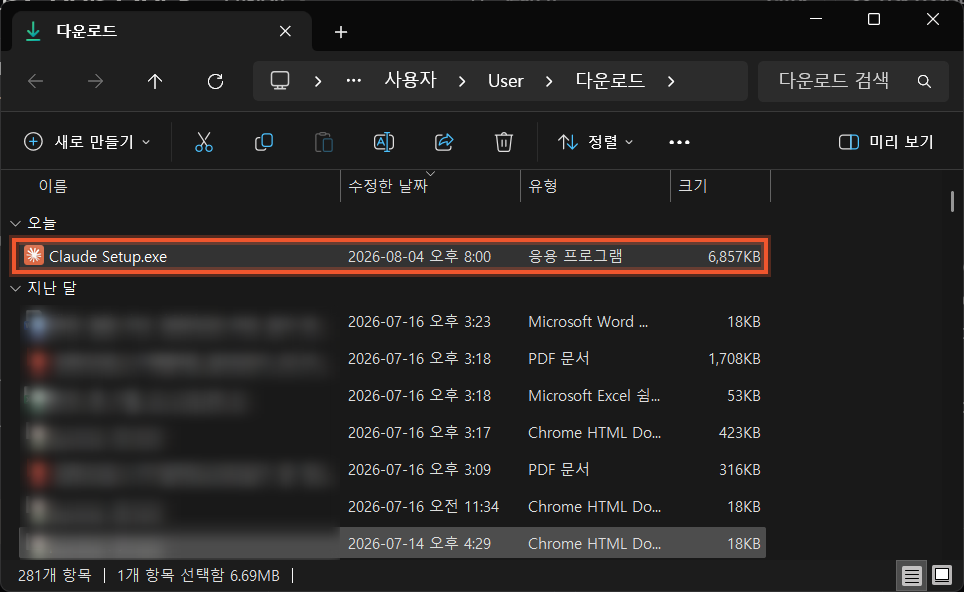Go forward with the right arrow
The height and width of the screenshot is (592, 964).
[95, 81]
